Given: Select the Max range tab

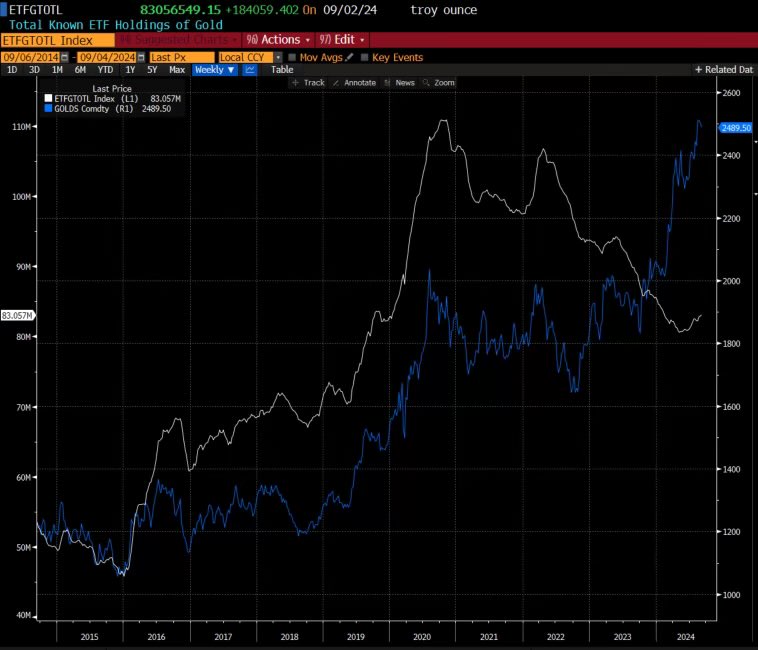Looking at the screenshot, I should (177, 70).
